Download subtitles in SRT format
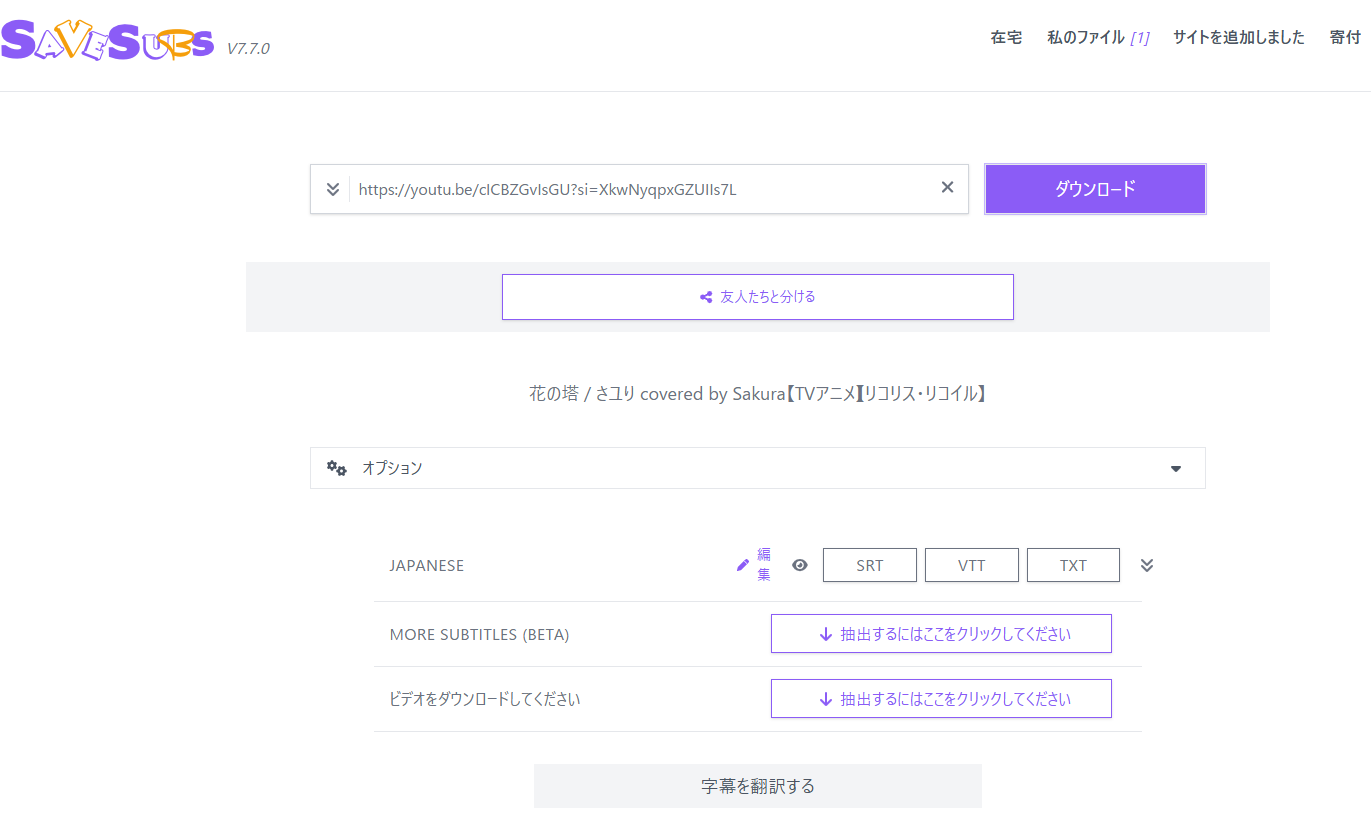The image size is (1371, 817). point(869,564)
